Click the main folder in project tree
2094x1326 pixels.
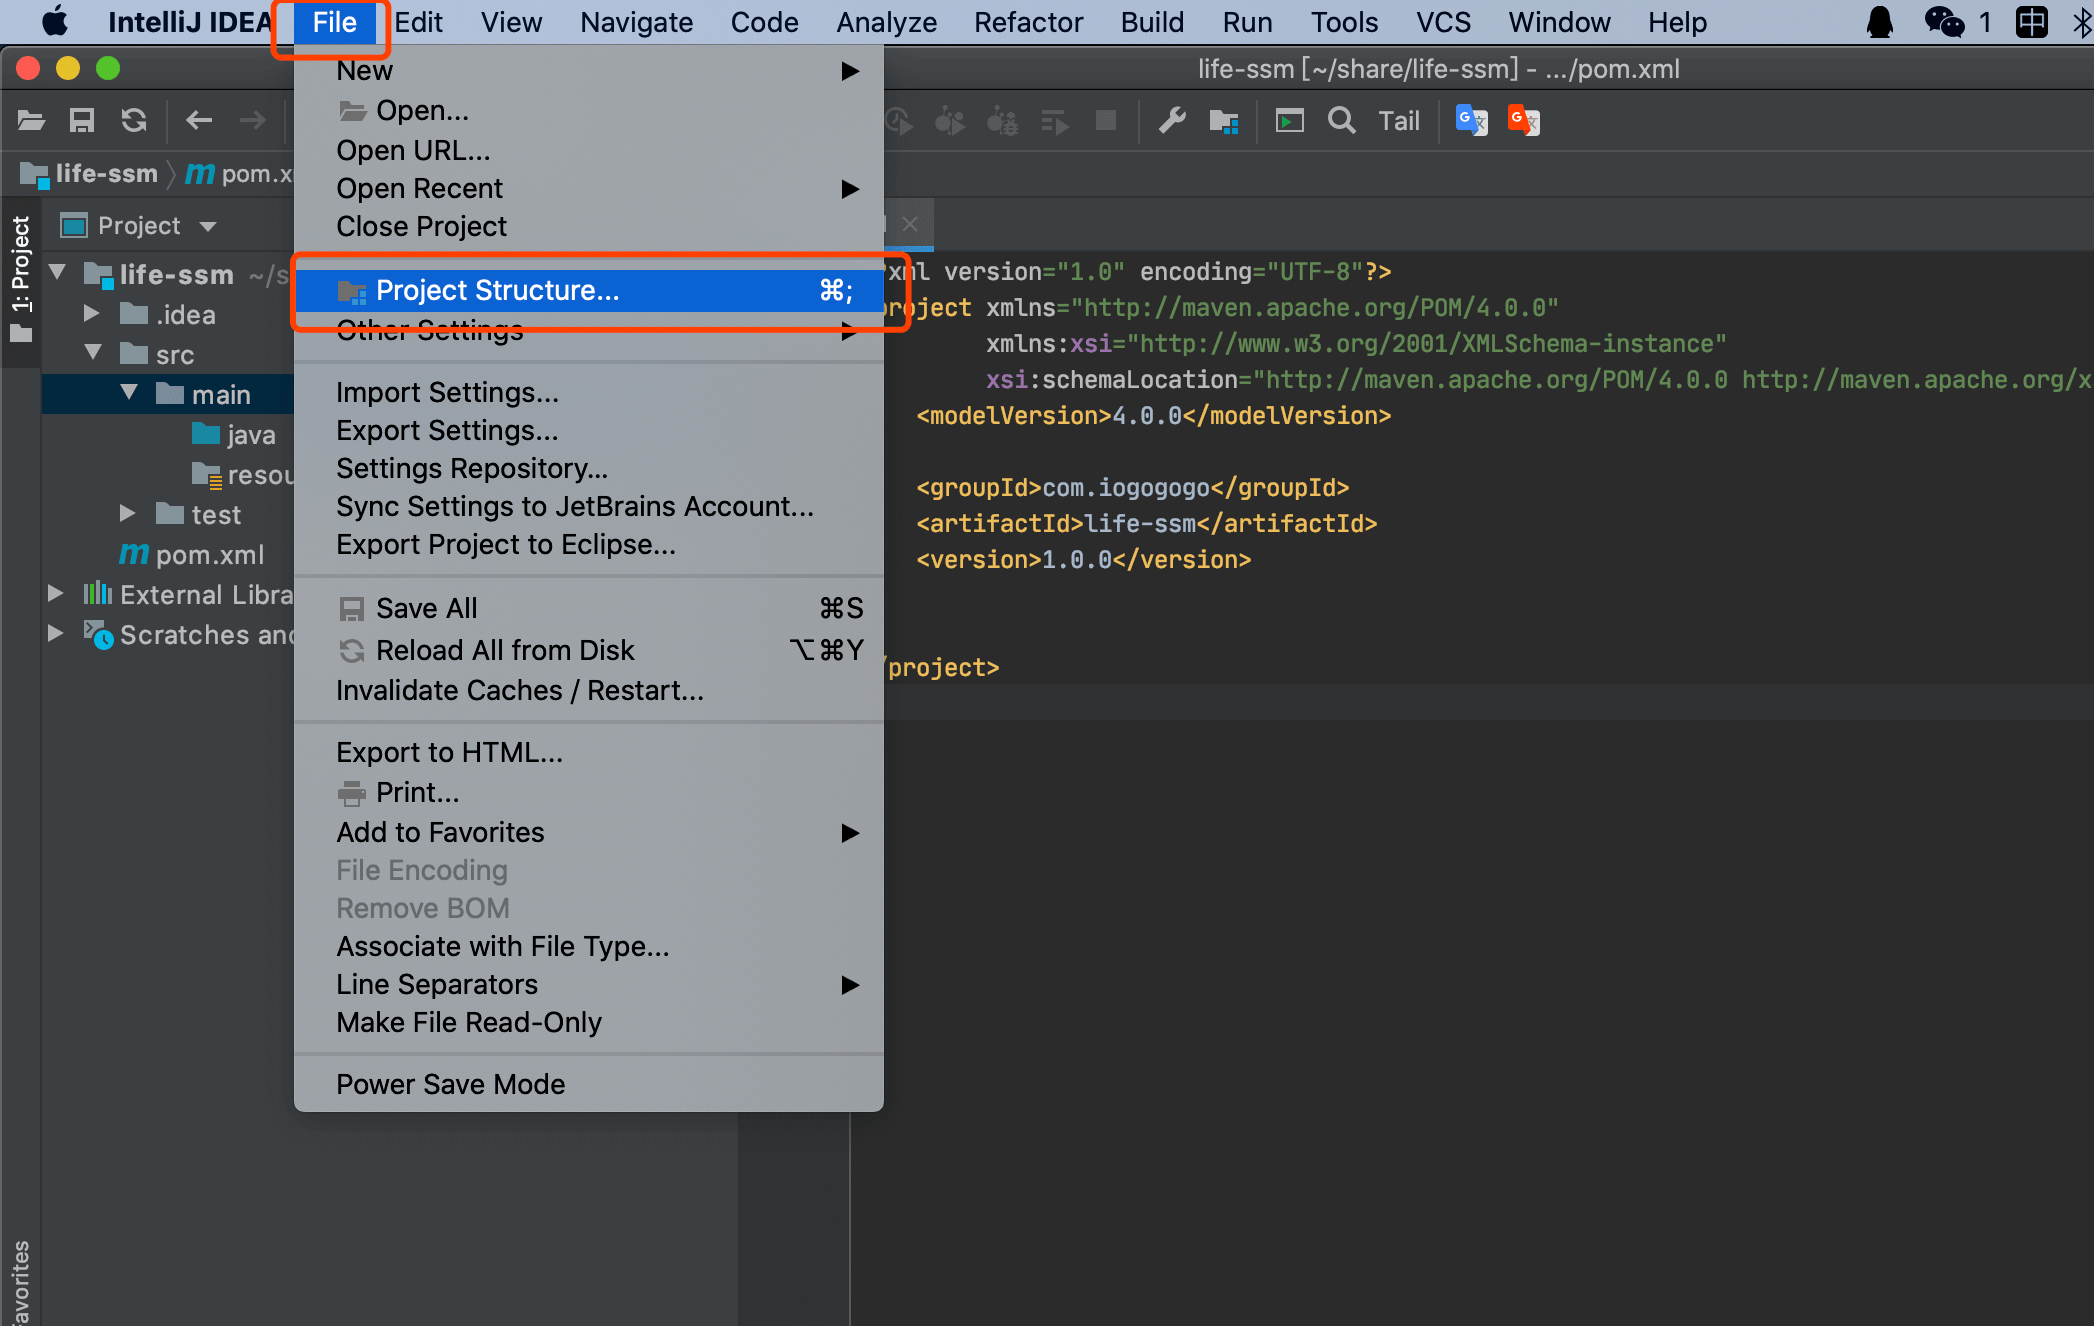click(214, 394)
